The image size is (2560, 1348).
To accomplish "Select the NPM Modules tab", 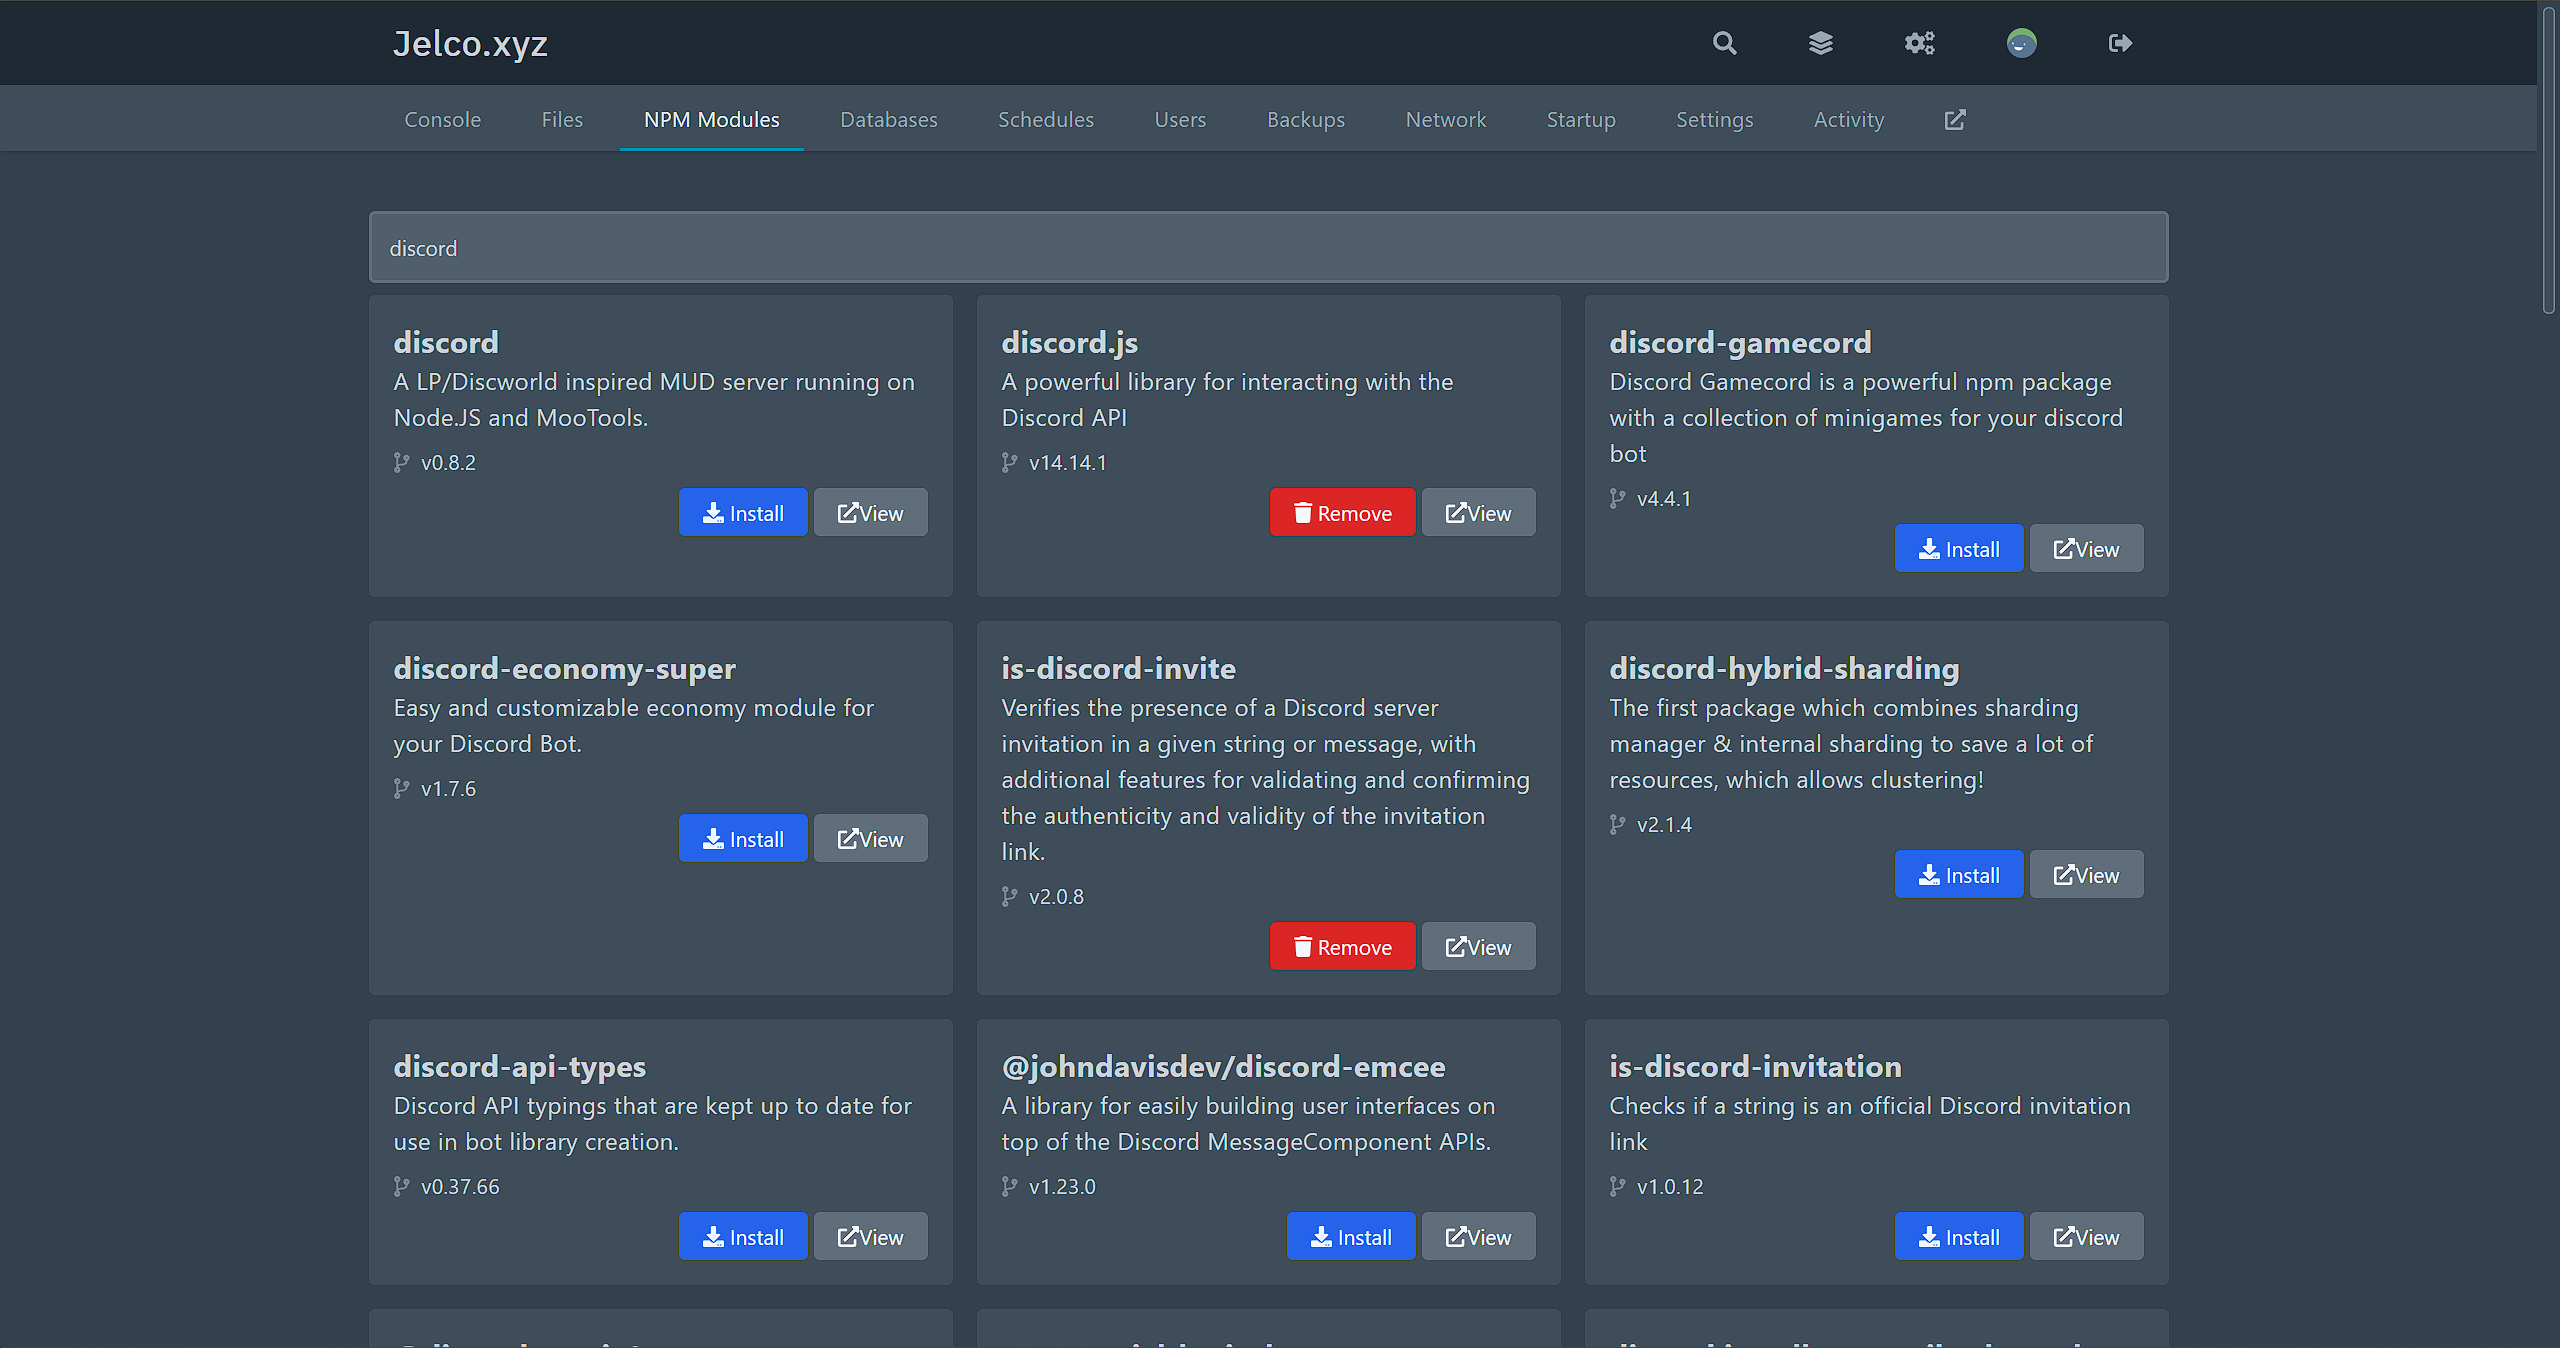I will click(x=711, y=119).
